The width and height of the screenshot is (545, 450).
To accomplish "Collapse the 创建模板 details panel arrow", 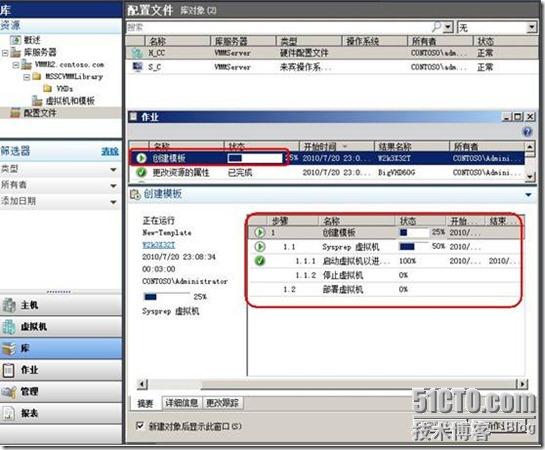I will tap(529, 195).
